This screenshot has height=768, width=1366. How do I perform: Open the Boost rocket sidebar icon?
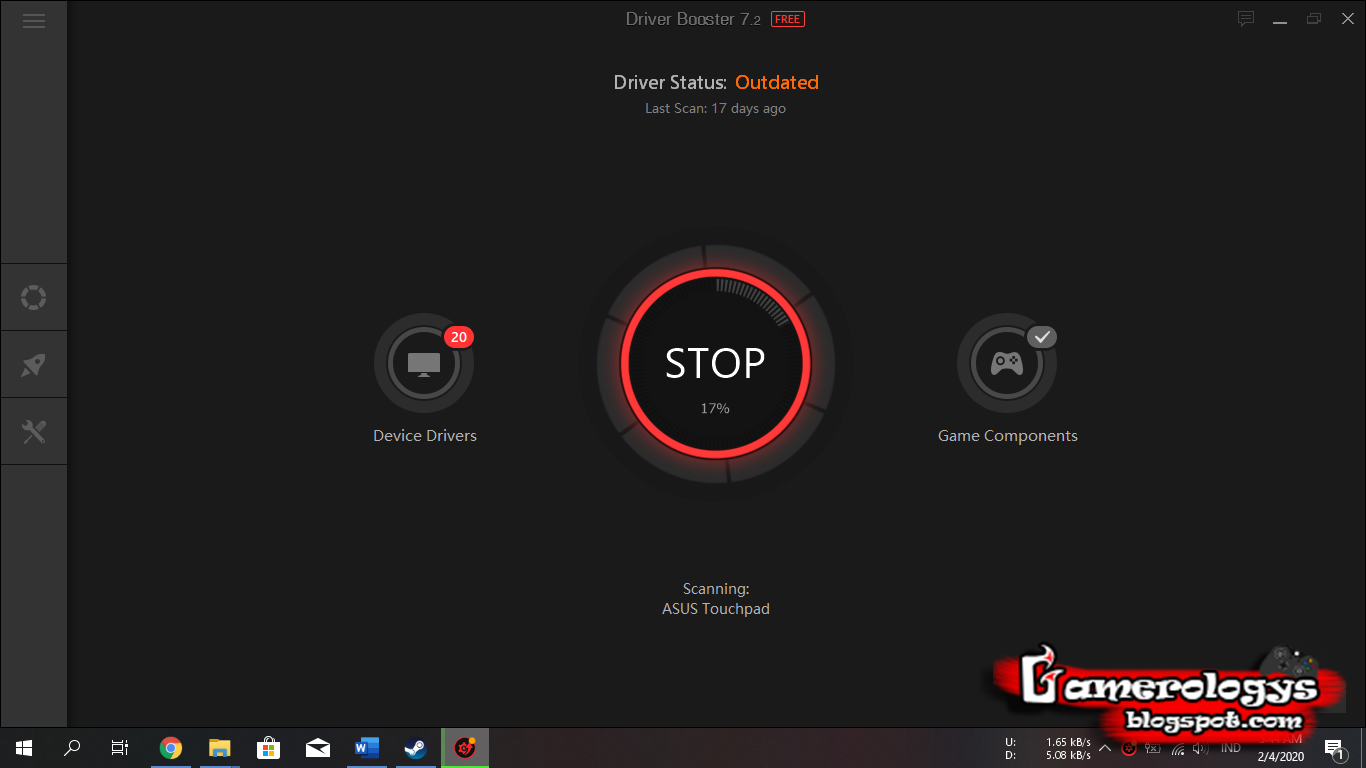pyautogui.click(x=34, y=365)
